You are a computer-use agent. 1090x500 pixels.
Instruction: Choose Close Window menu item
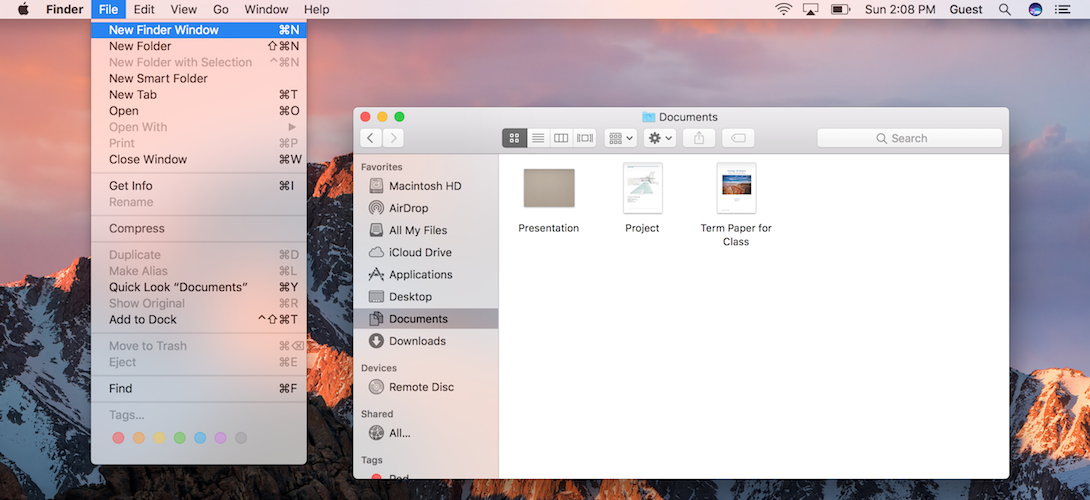[199, 159]
